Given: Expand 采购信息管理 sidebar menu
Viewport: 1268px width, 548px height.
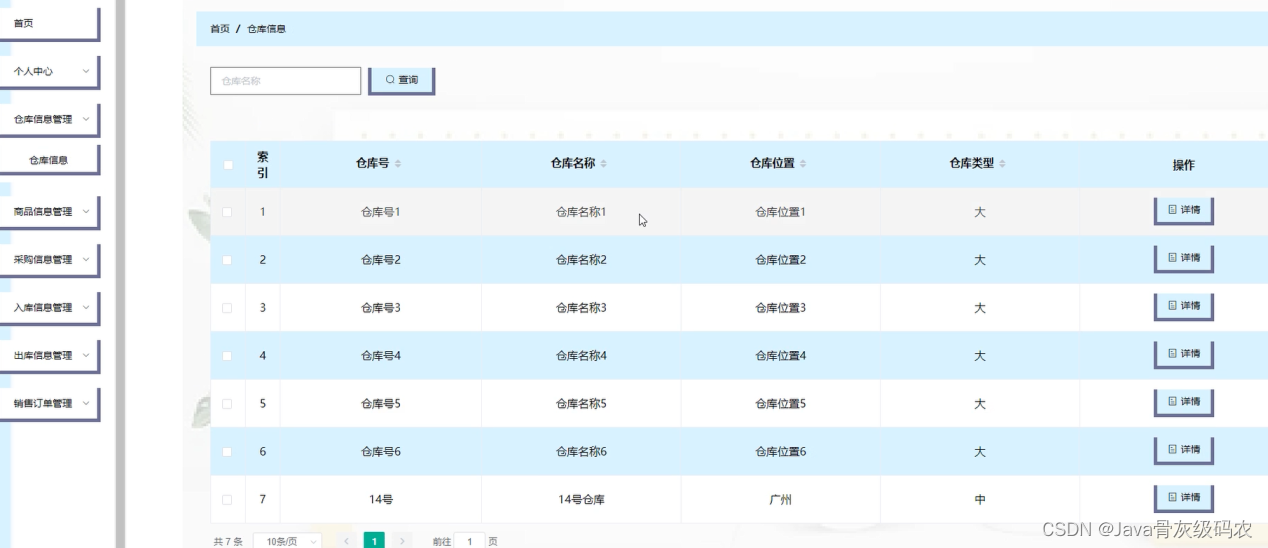Looking at the screenshot, I should pyautogui.click(x=50, y=260).
